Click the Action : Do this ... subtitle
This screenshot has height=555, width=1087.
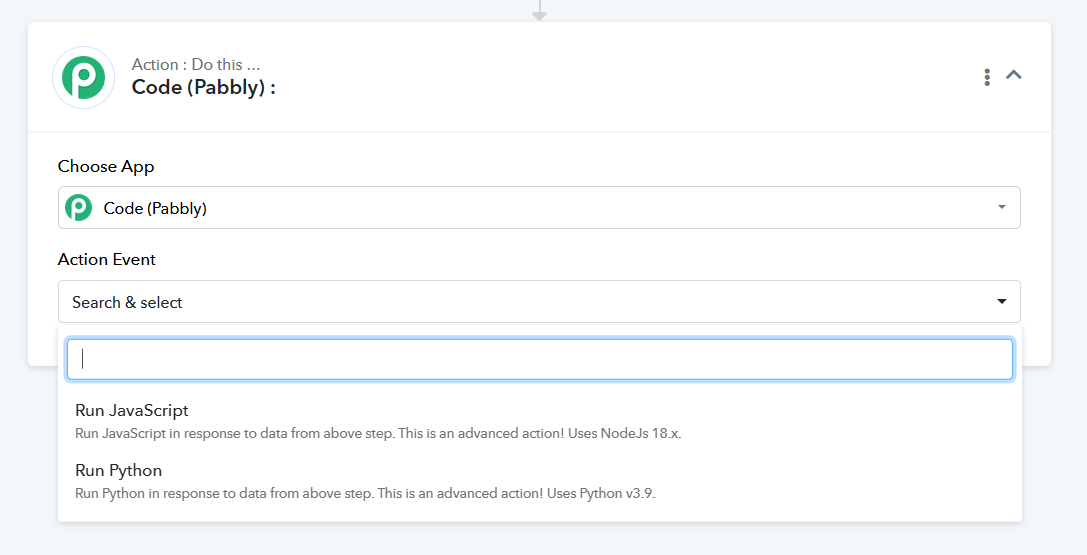click(x=196, y=64)
